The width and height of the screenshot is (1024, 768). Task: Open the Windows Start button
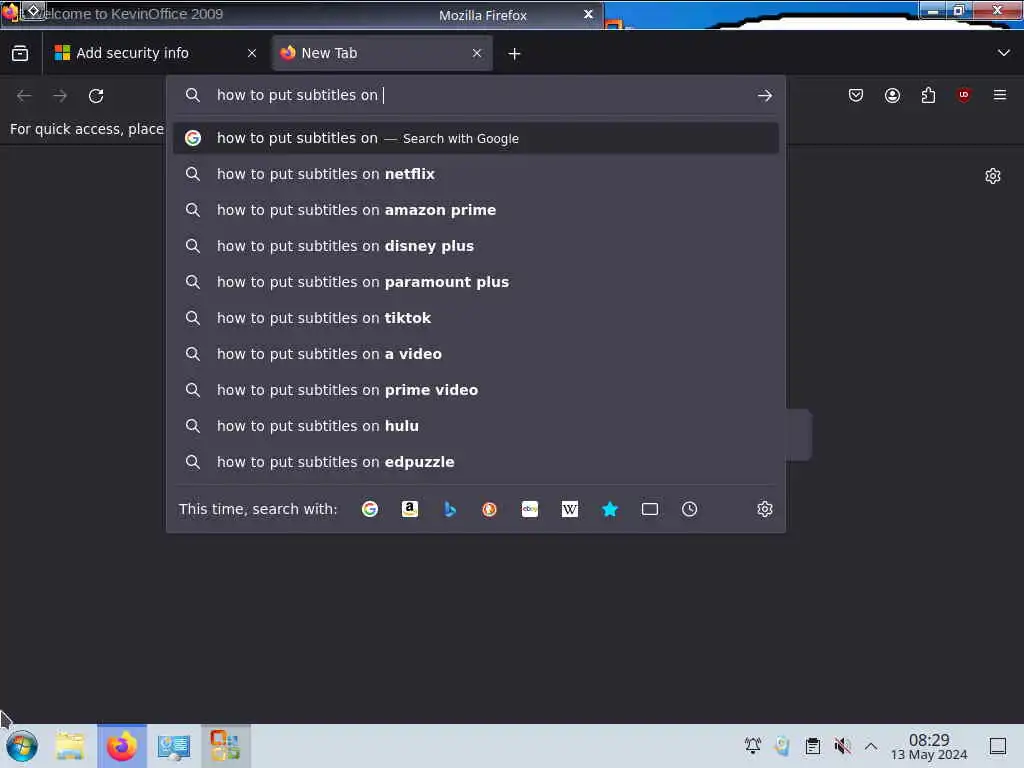click(x=22, y=746)
